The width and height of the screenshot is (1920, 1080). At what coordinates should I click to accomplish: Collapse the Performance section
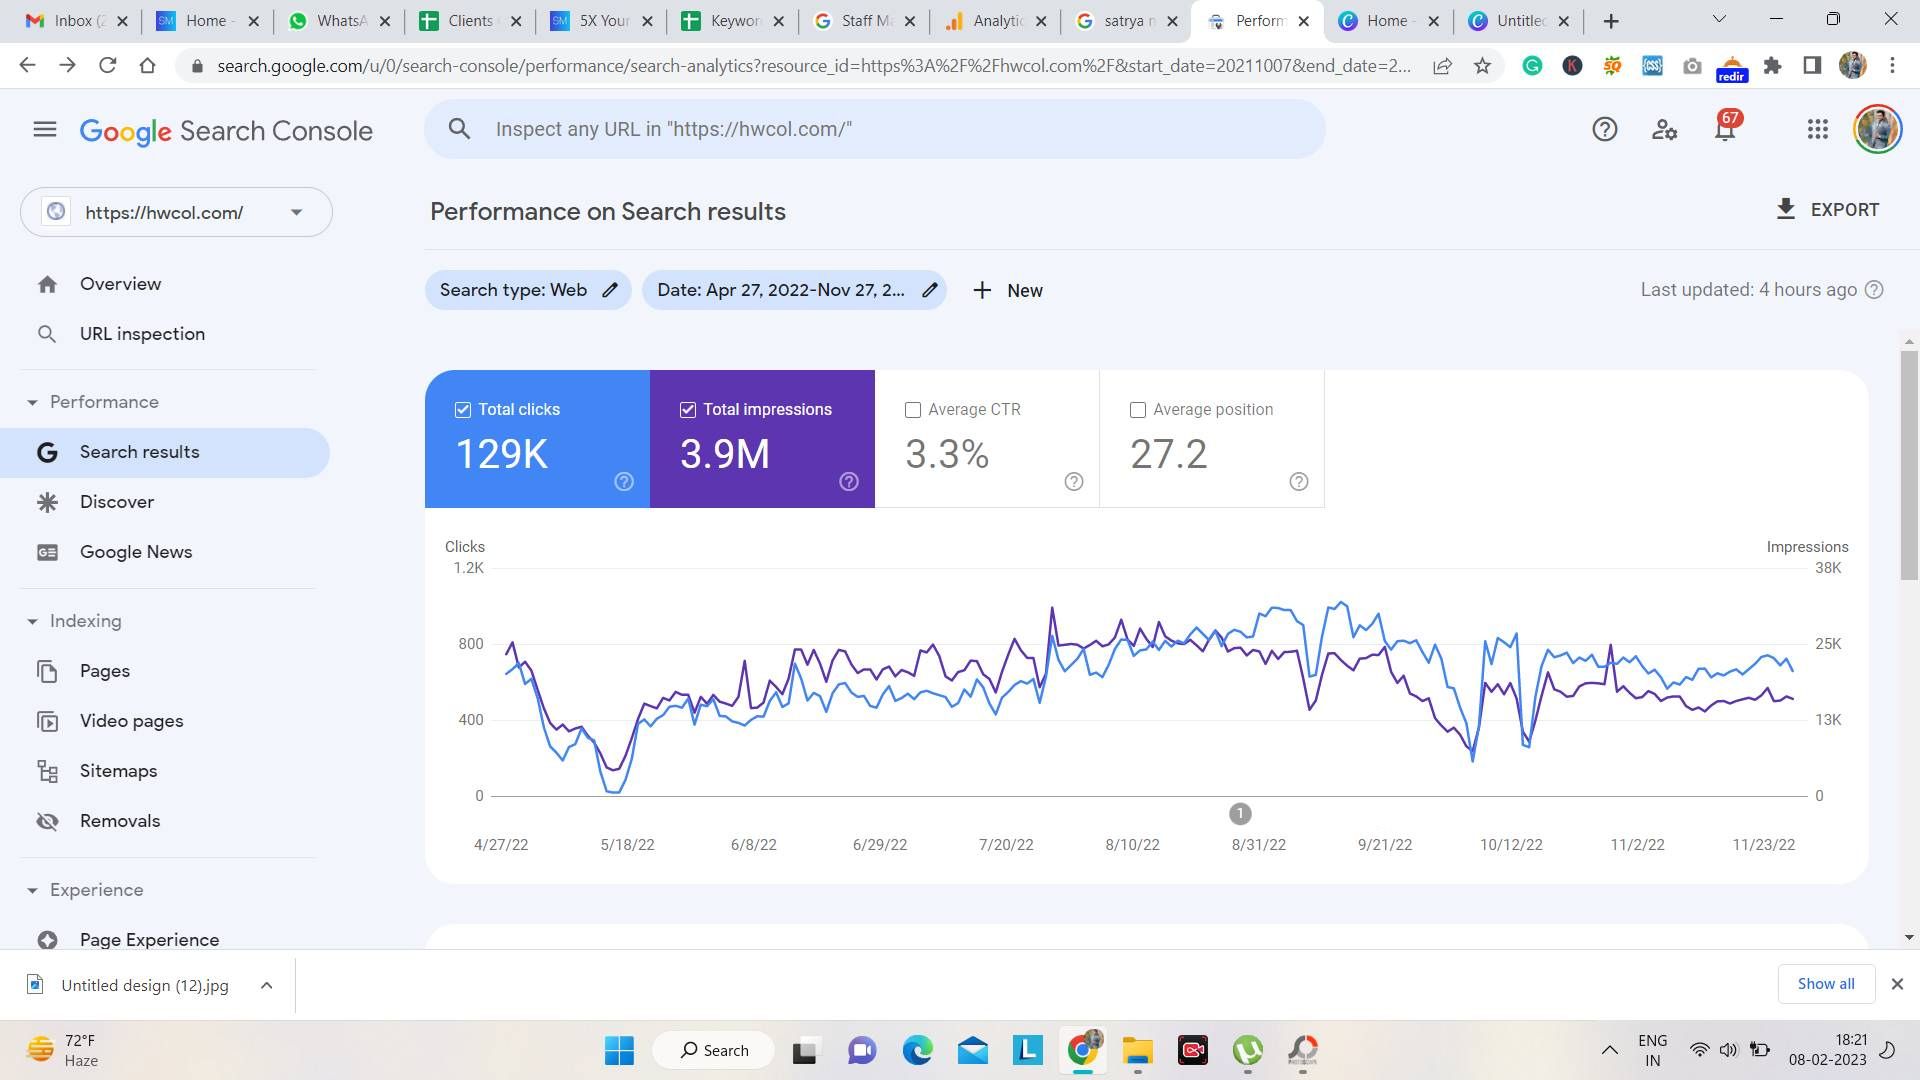[x=32, y=402]
